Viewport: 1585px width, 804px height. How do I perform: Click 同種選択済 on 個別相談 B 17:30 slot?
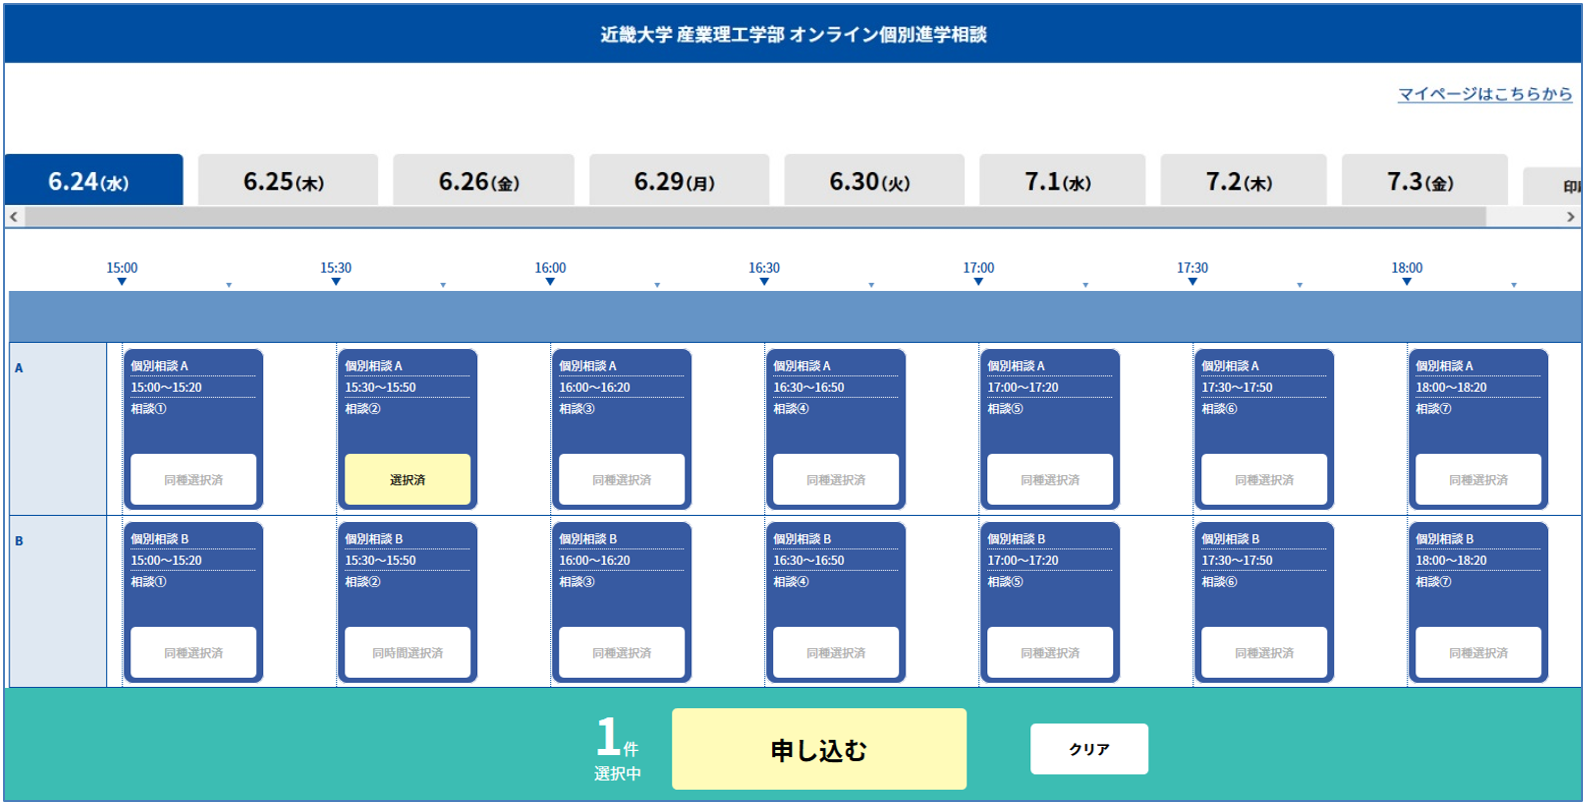click(x=1263, y=653)
